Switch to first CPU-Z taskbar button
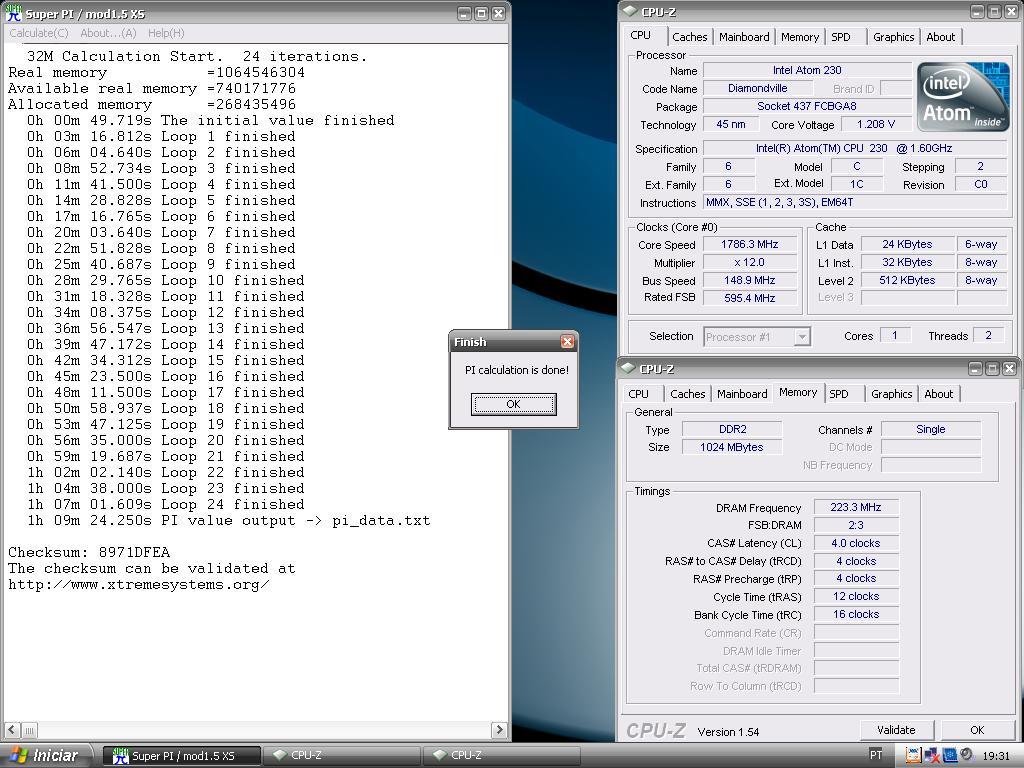The width and height of the screenshot is (1024, 768). 342,756
